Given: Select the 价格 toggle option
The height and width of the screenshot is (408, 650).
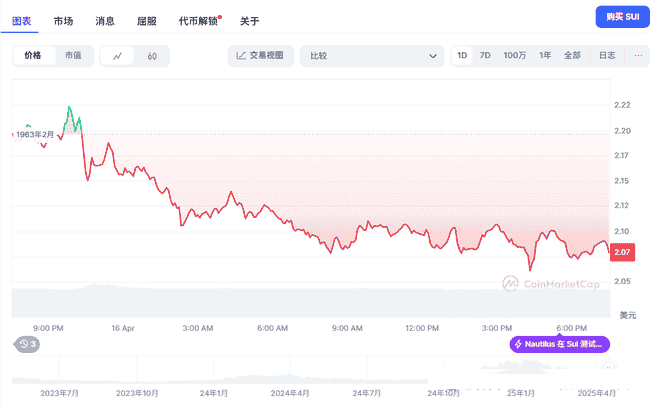Looking at the screenshot, I should click(x=33, y=56).
